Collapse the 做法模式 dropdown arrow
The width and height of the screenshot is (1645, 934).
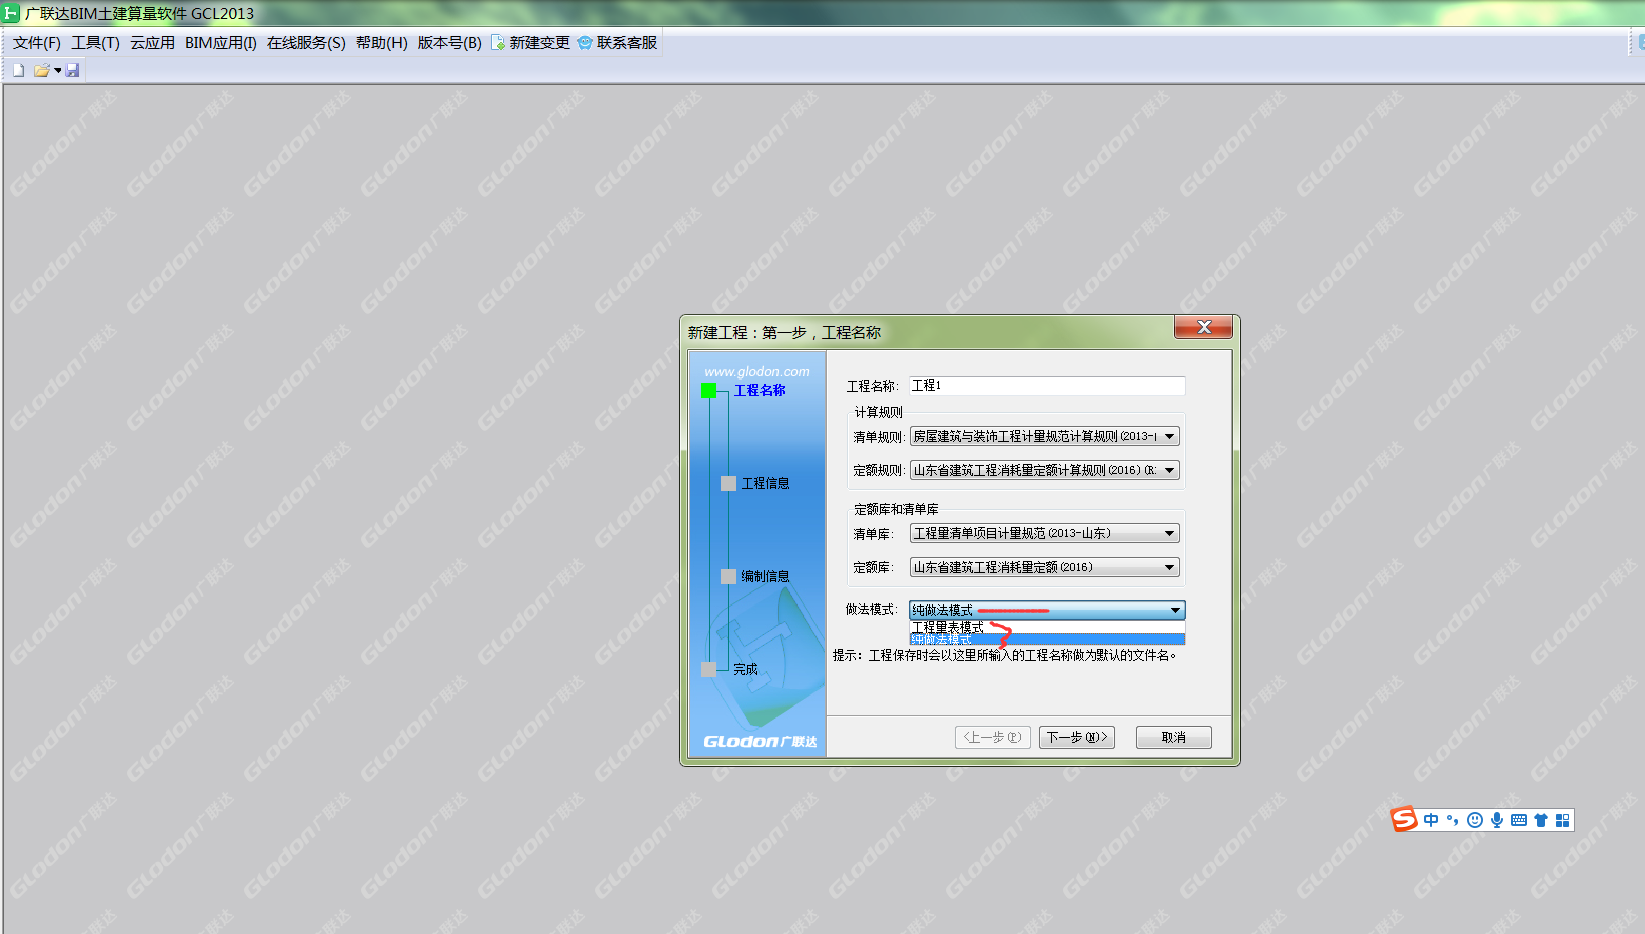[x=1175, y=610]
